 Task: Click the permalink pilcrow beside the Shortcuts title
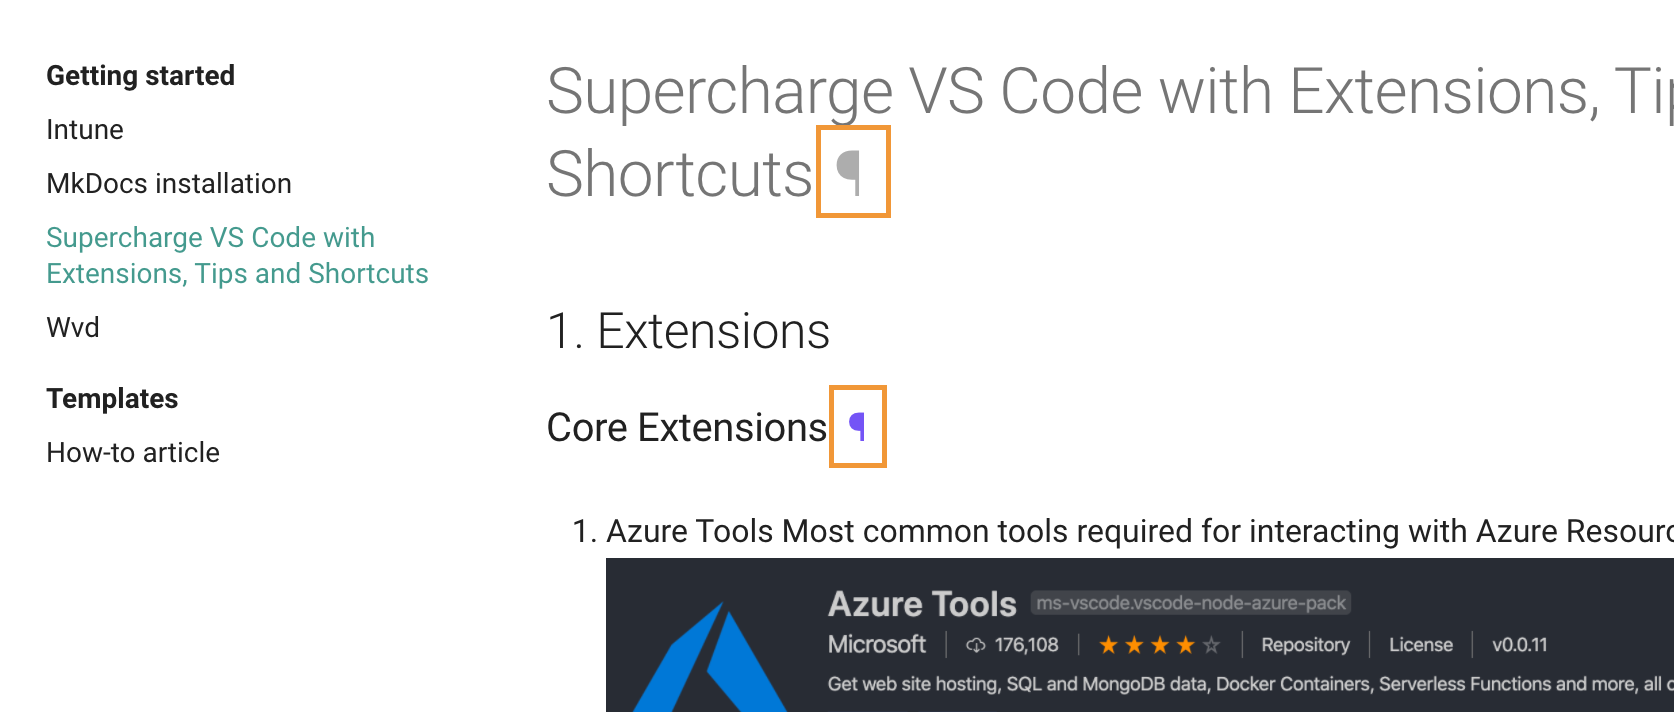[x=851, y=172]
